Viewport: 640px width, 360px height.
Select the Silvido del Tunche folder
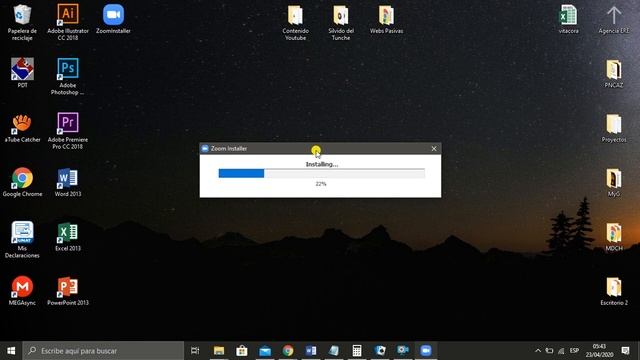[341, 22]
